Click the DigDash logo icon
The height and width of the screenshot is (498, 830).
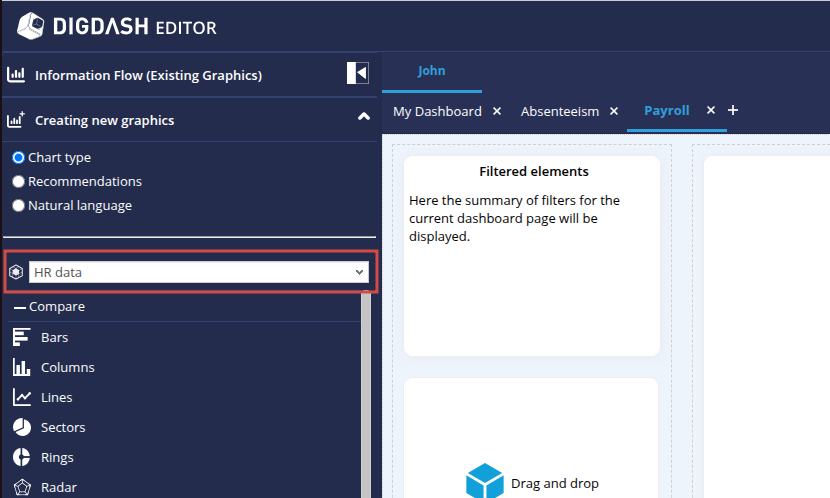tap(31, 26)
